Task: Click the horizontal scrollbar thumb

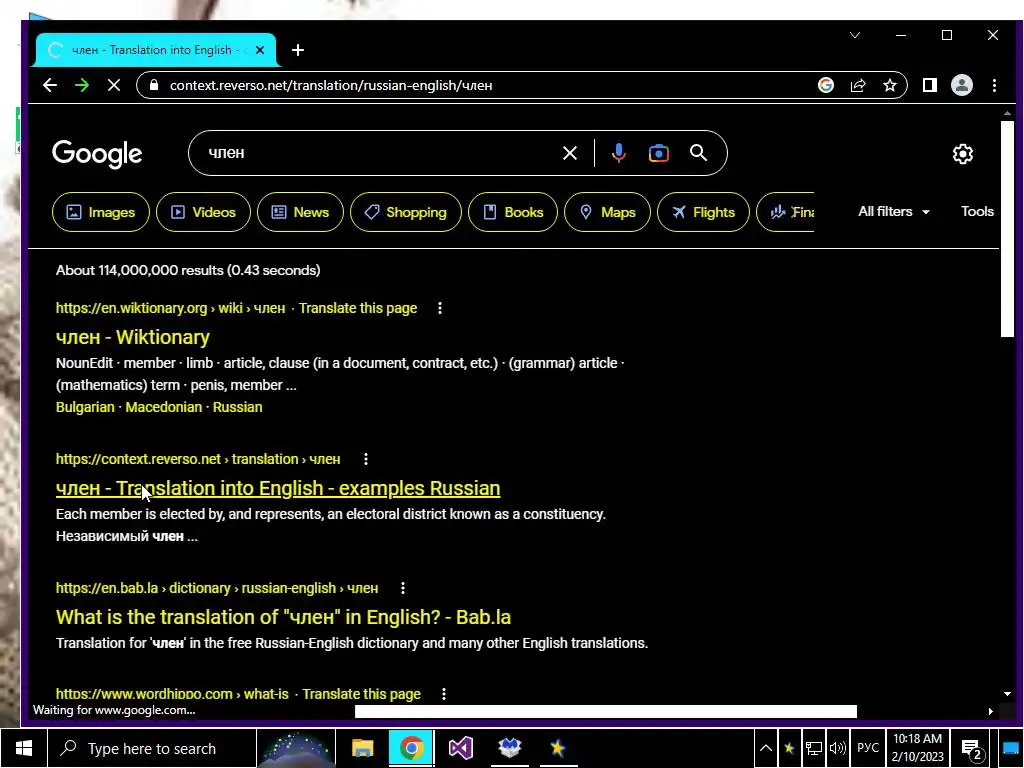Action: [605, 711]
